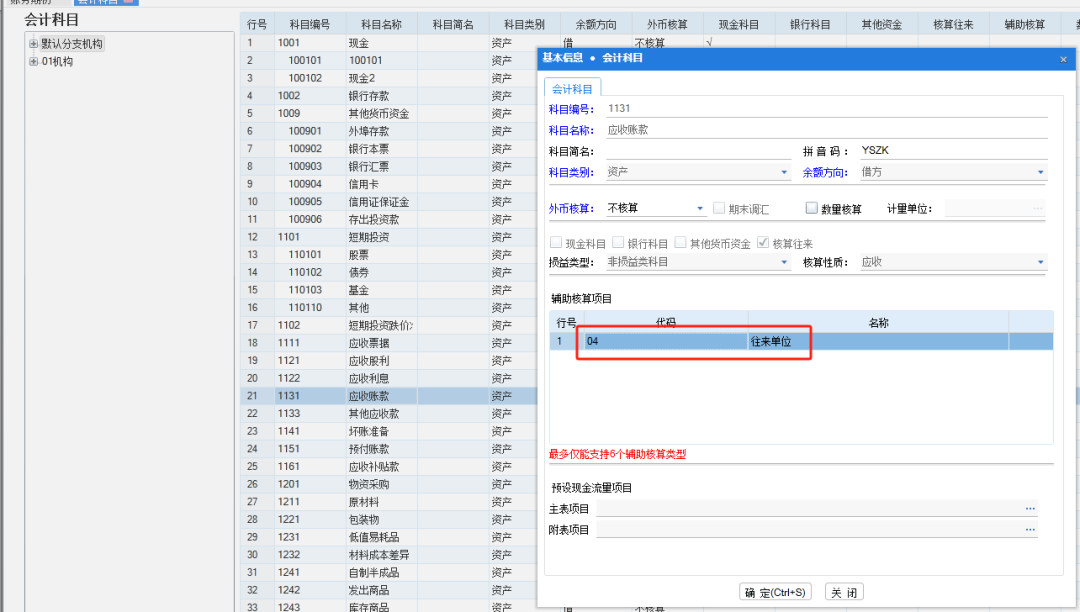
Task: Select 01机构 in the tree
Action: click(x=57, y=61)
